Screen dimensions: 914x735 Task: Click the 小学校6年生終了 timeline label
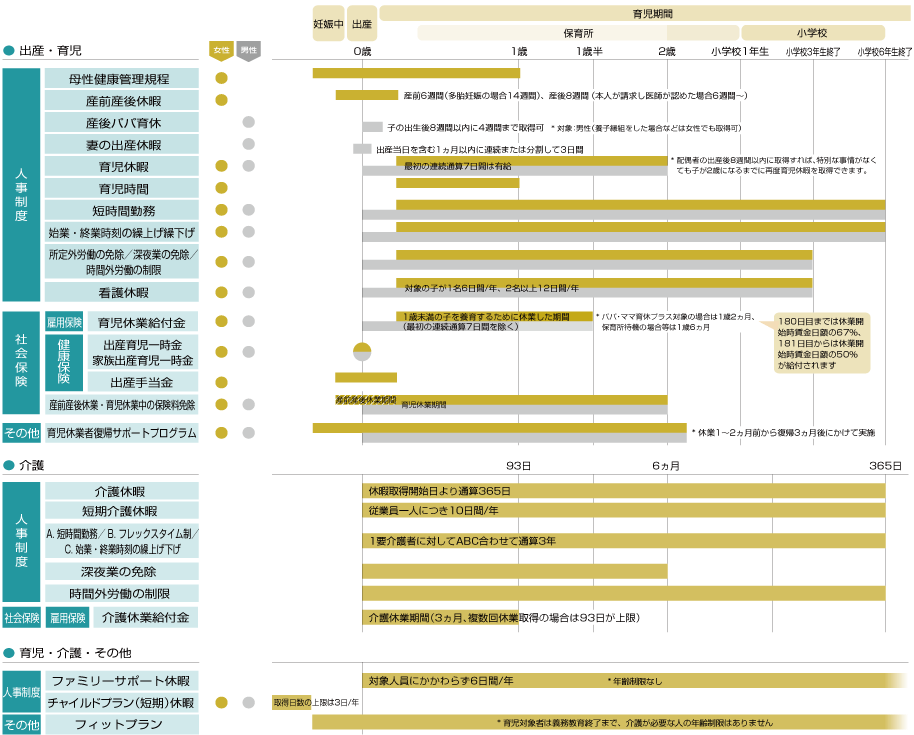pyautogui.click(x=885, y=51)
